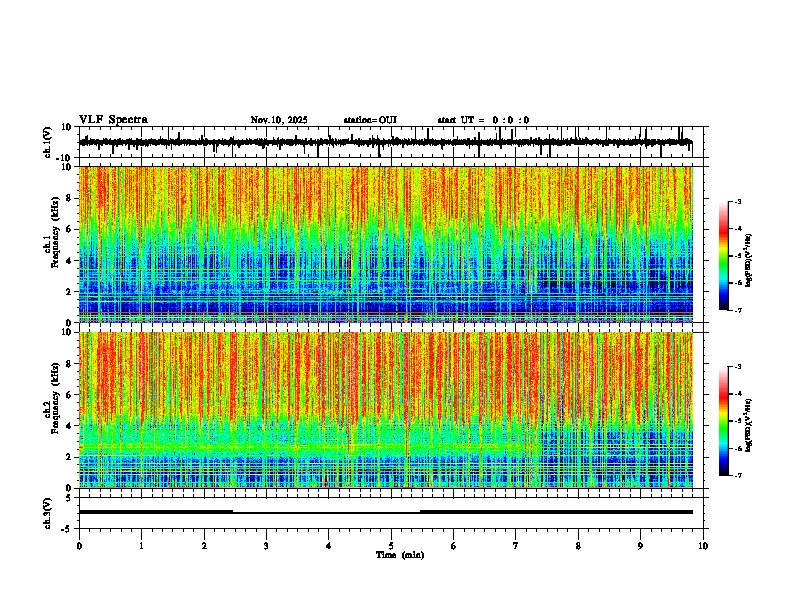Click time axis tick label 1
Screen dimensions: 792x612
point(141,546)
